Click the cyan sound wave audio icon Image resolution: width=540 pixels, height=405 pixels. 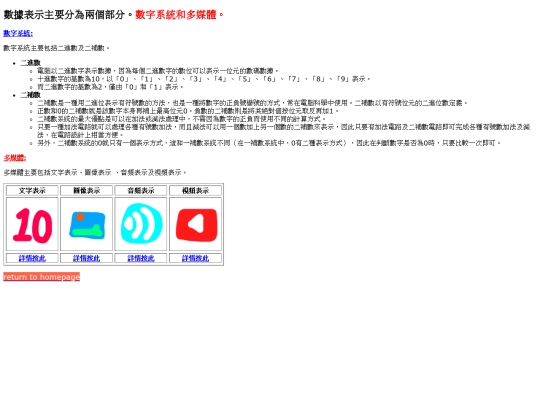(x=141, y=224)
